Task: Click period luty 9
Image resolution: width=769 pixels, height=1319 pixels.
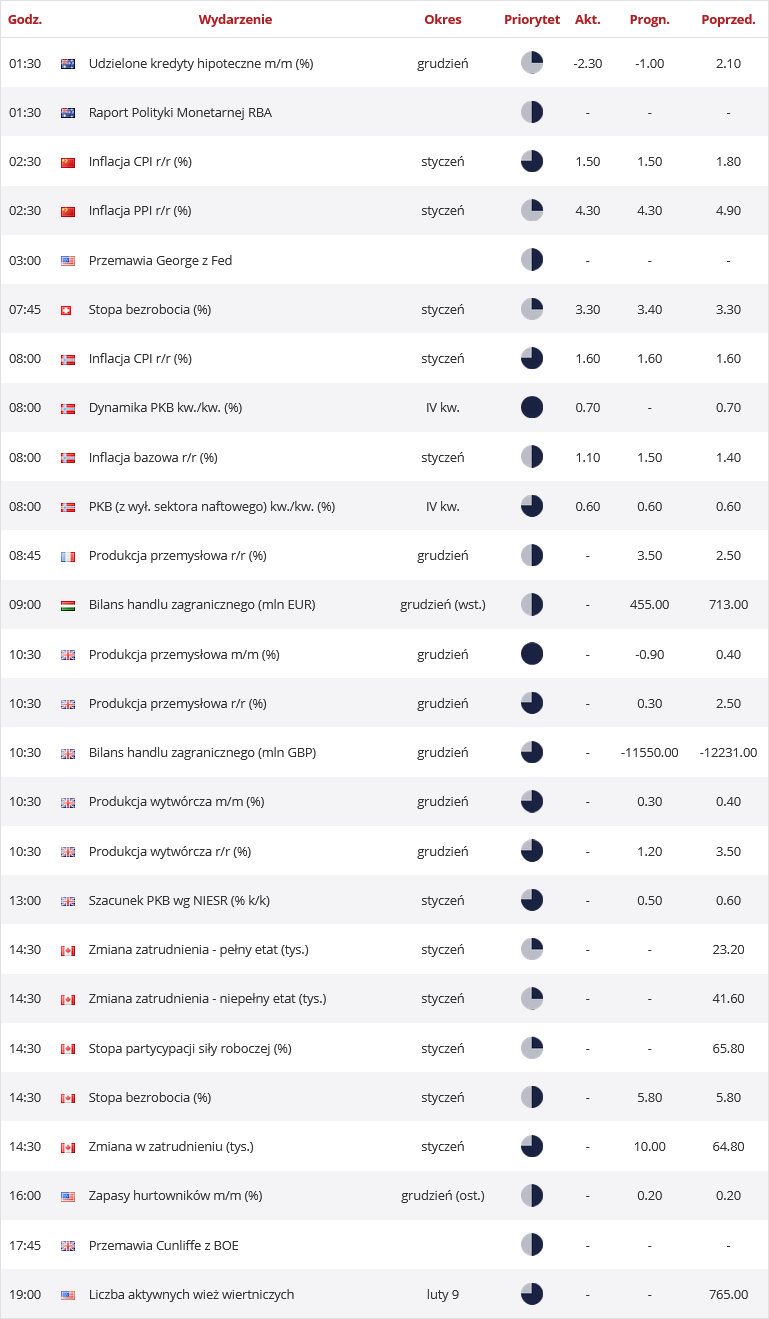Action: click(443, 1294)
